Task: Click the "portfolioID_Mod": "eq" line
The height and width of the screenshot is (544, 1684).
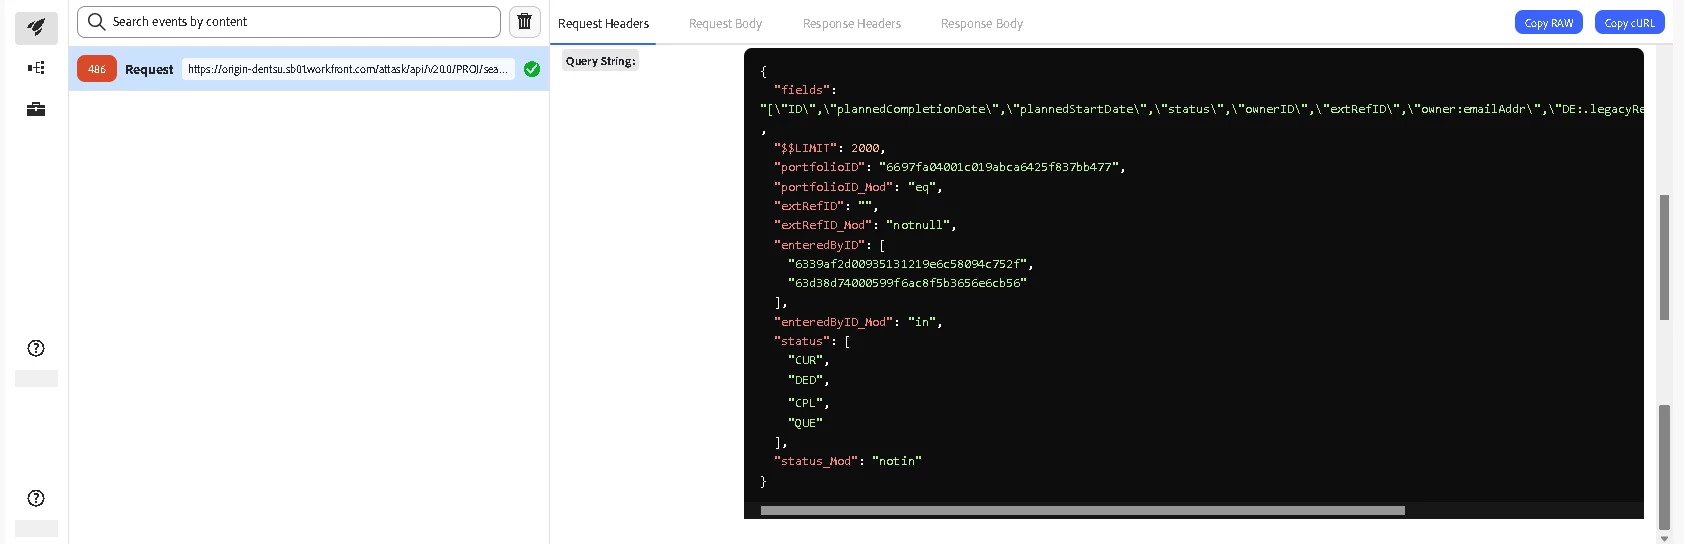Action: [857, 187]
